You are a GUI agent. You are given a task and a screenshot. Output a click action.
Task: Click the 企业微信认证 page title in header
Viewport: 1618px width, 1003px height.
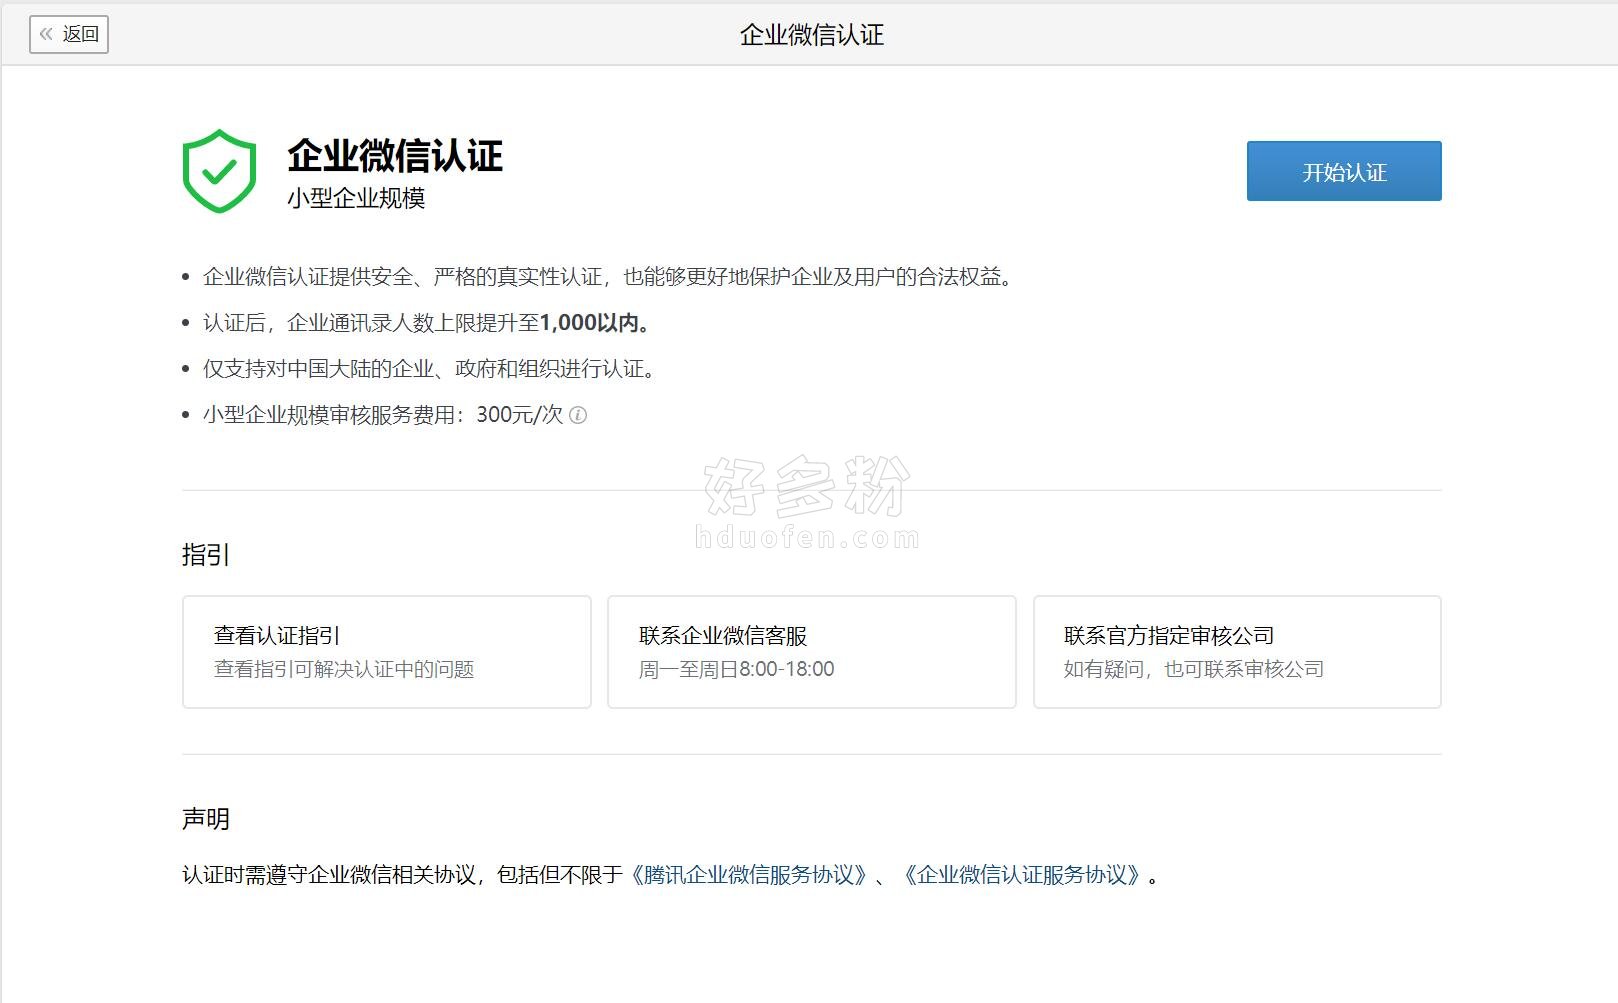click(x=812, y=35)
